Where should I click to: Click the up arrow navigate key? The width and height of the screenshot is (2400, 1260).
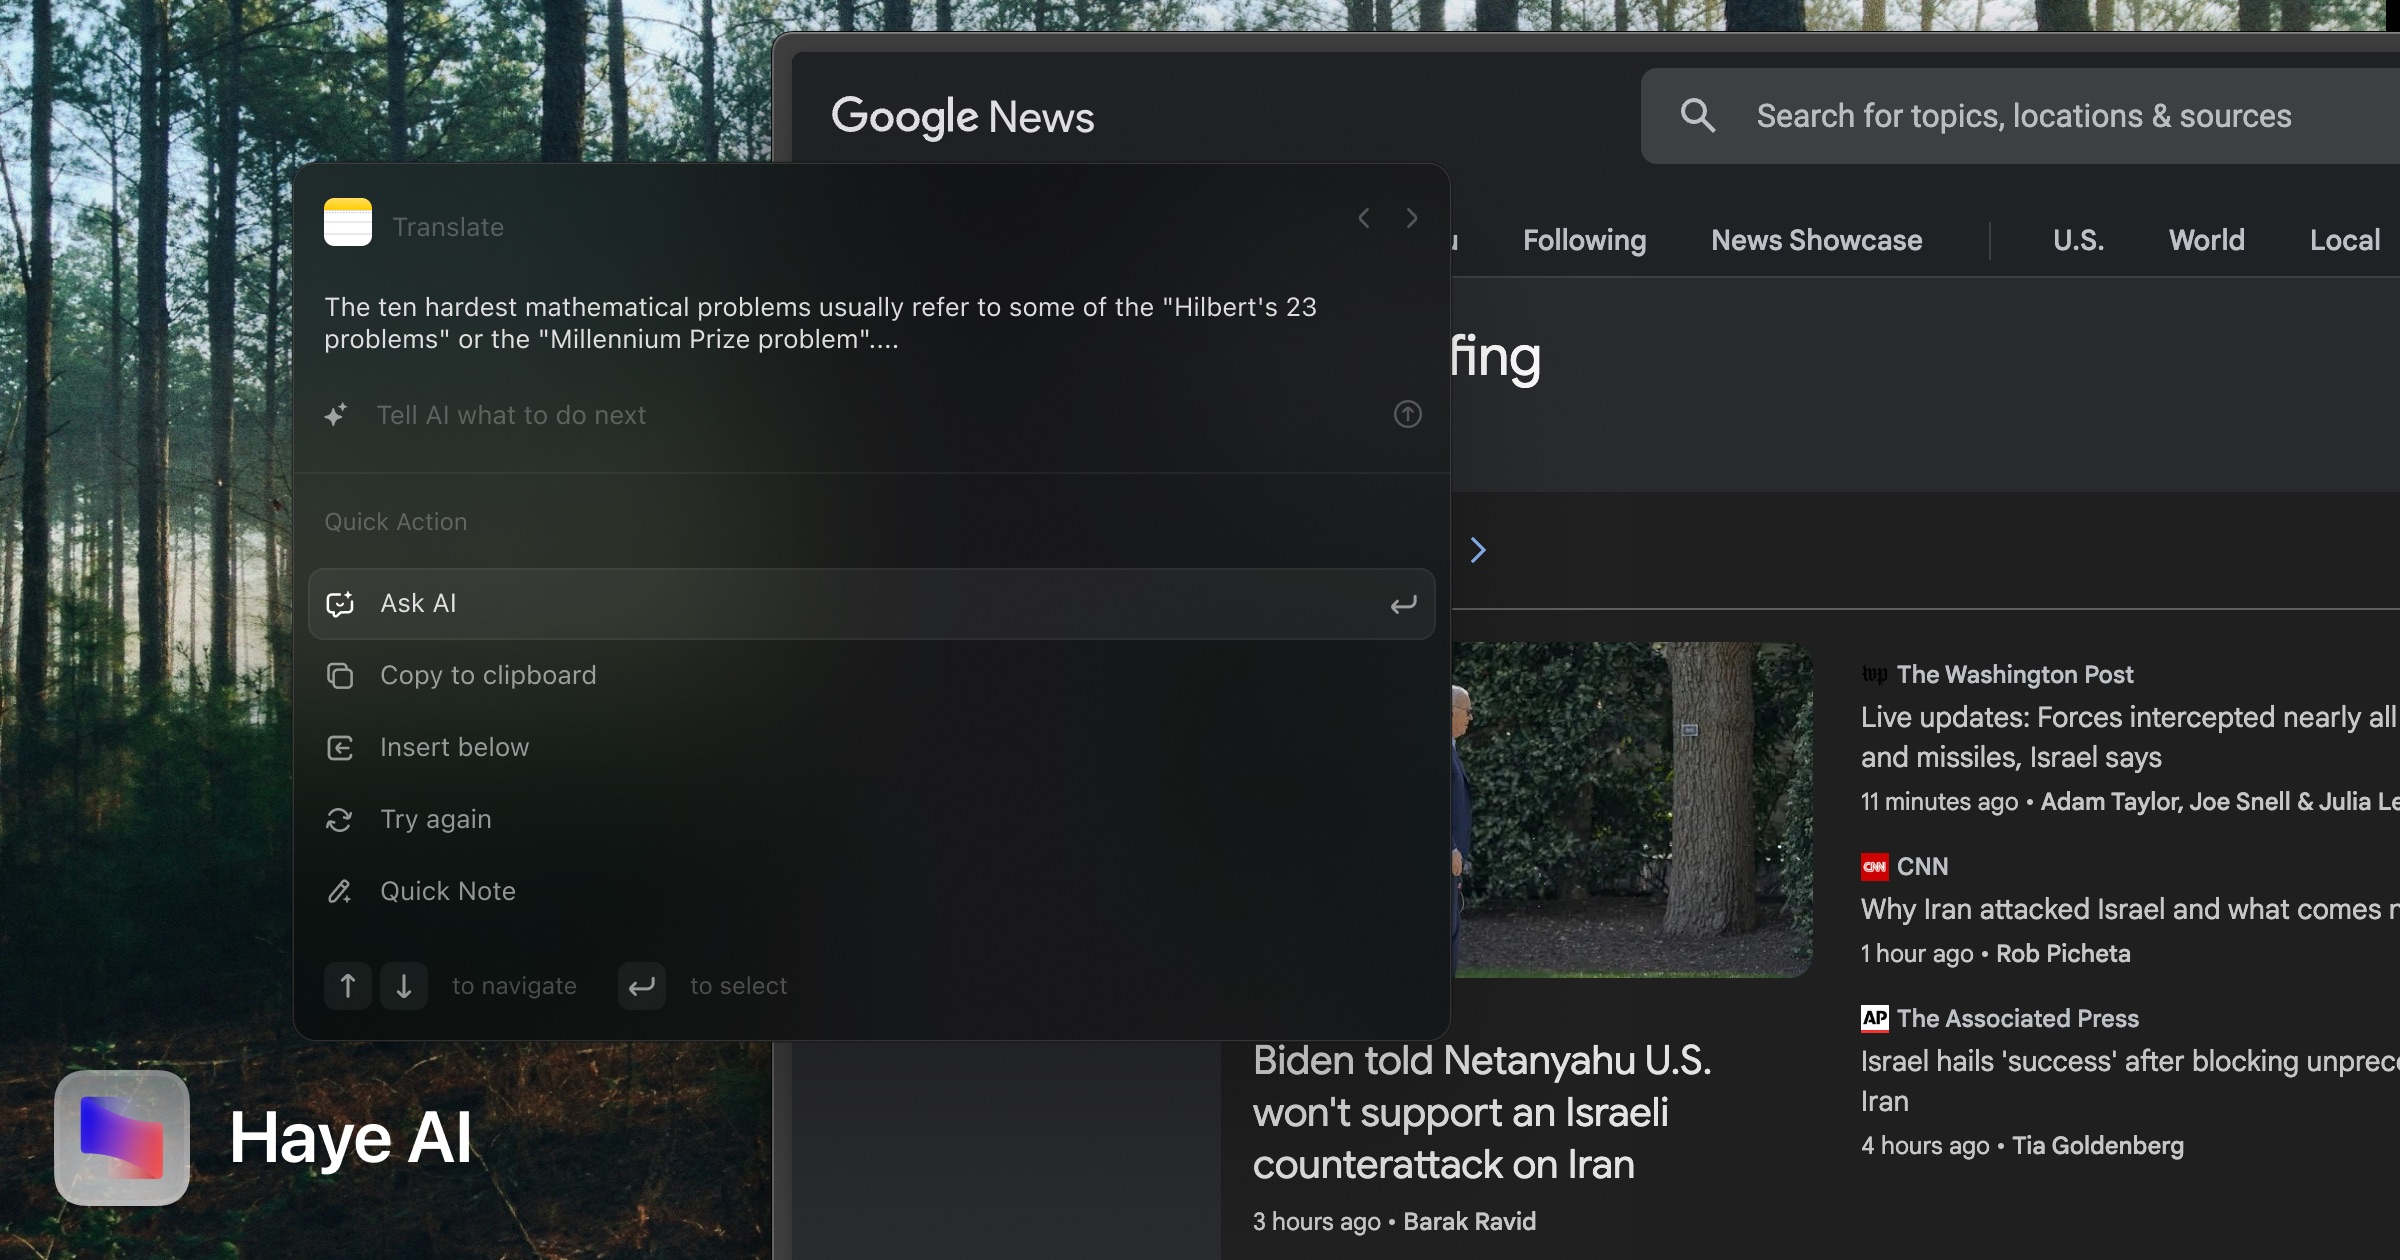[x=348, y=986]
